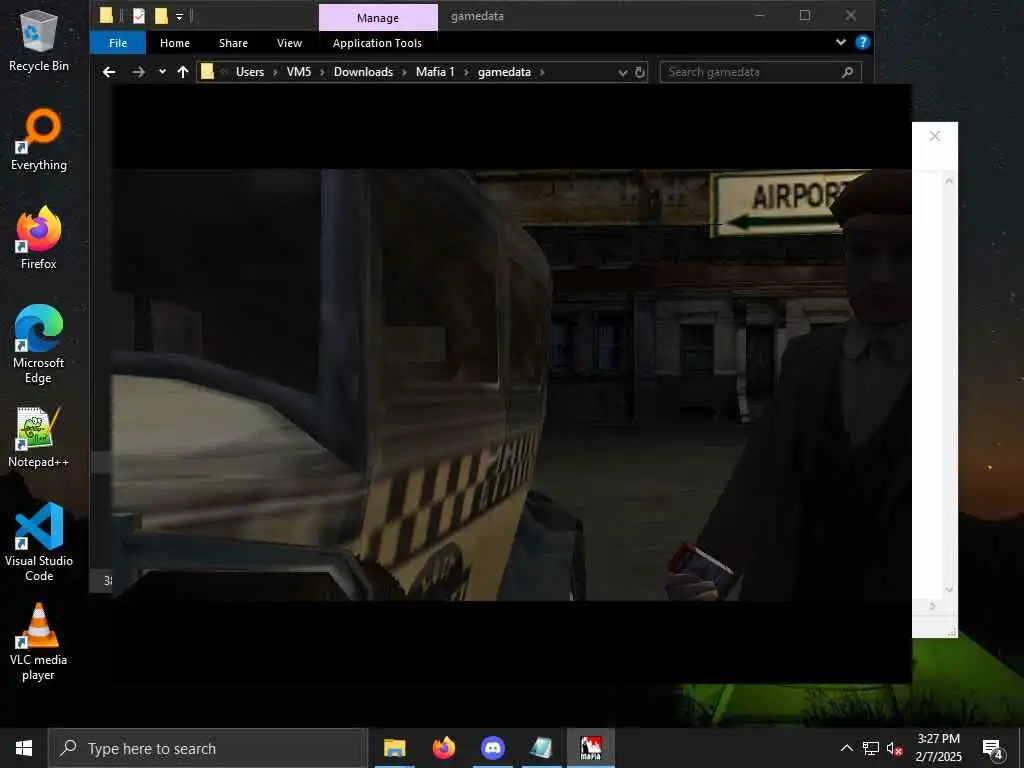Click the magnifier icon in the search box
Screen dimensions: 1024x768
click(847, 72)
